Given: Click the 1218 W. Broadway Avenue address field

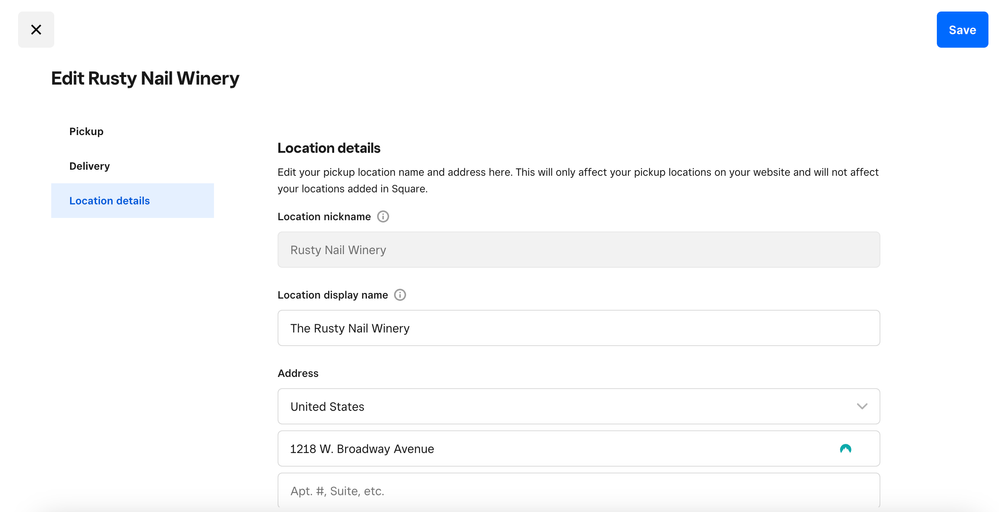Looking at the screenshot, I should (x=550, y=449).
